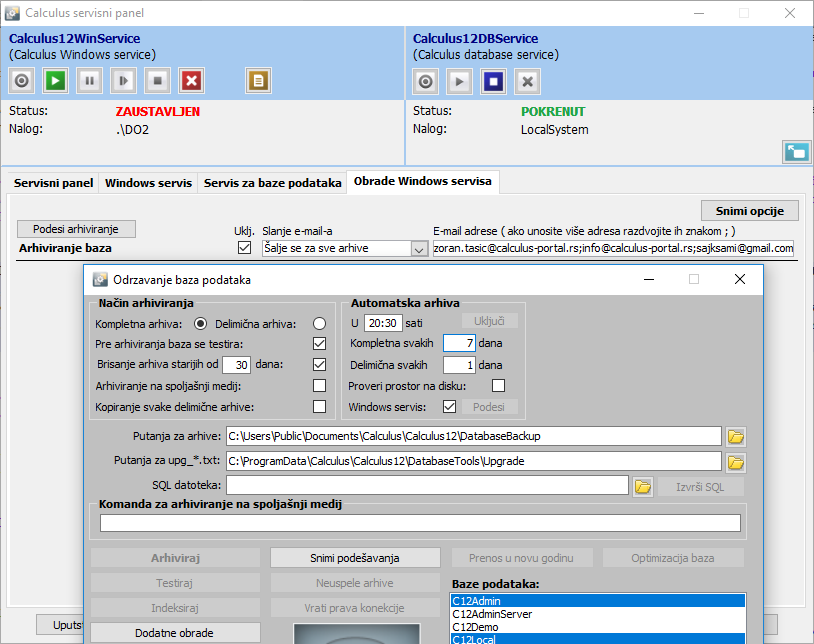Toggle Proveri prostor na disku checkbox
The height and width of the screenshot is (644, 814).
498,385
